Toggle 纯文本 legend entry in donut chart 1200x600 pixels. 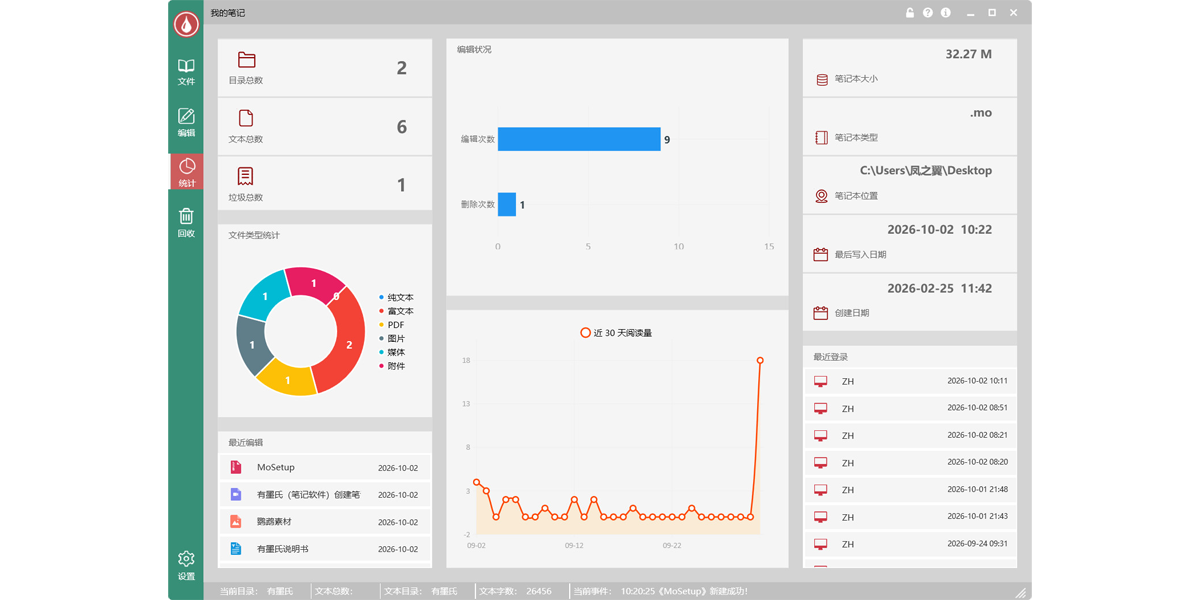click(x=396, y=297)
